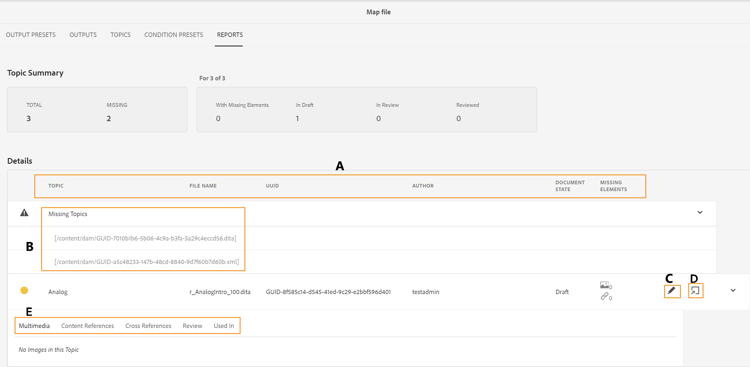Open the Content References sub-tab
The height and width of the screenshot is (367, 750).
tap(88, 326)
